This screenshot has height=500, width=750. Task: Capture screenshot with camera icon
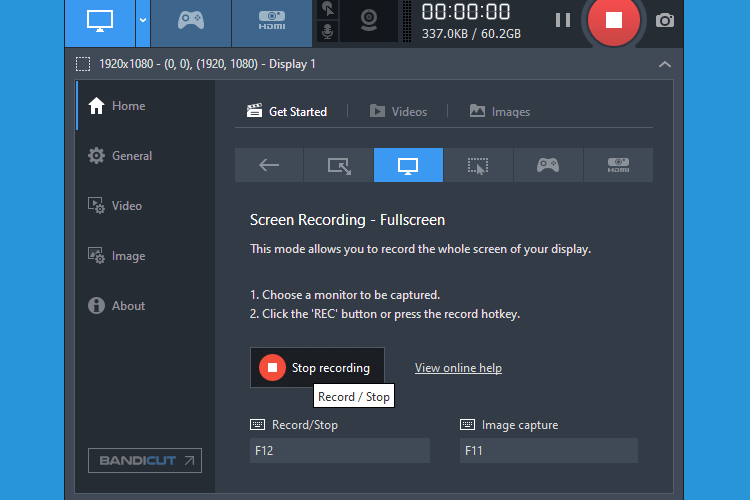coord(664,21)
